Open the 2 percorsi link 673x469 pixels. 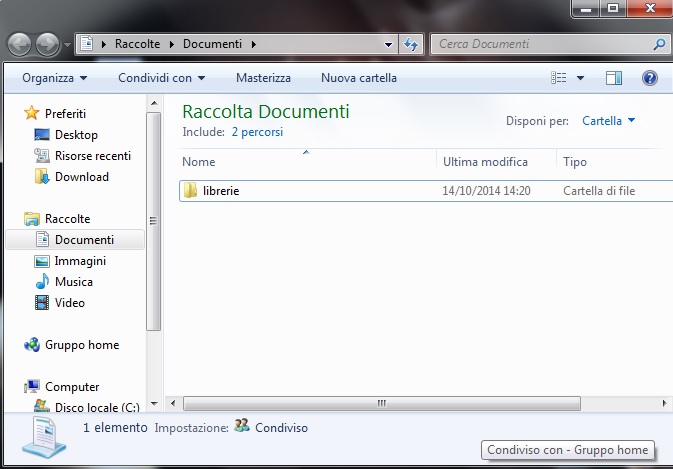pyautogui.click(x=257, y=132)
